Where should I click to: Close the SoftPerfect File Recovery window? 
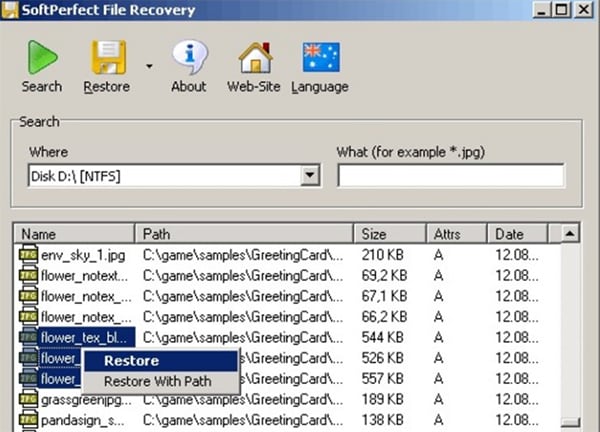584,10
